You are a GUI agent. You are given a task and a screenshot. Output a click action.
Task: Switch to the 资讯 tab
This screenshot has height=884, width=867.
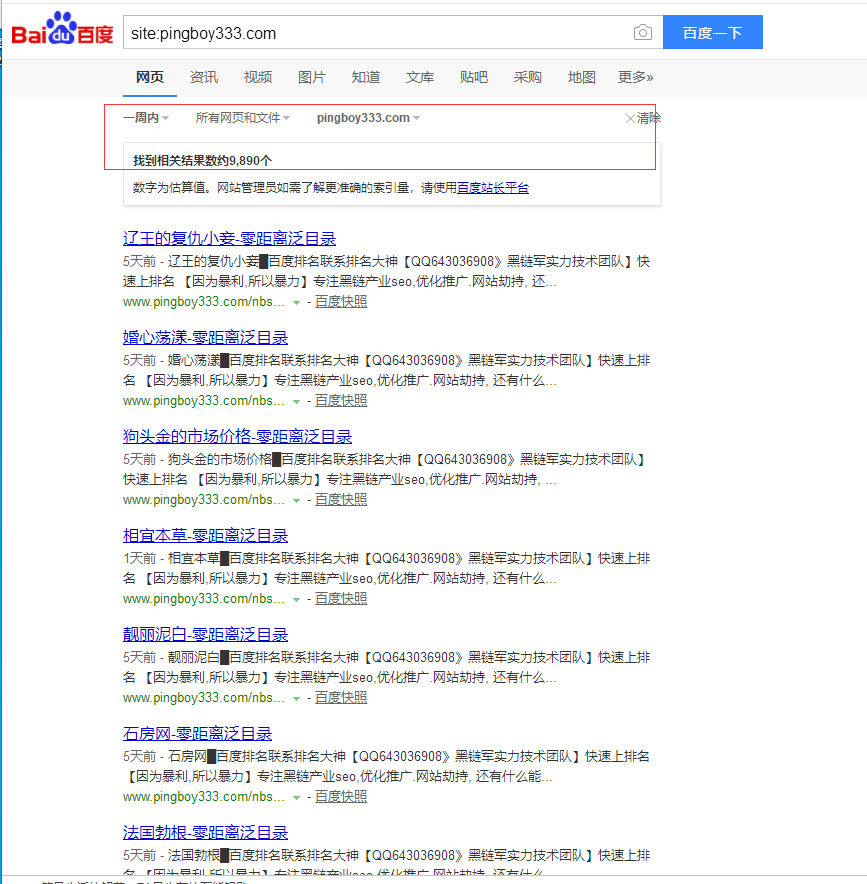[204, 77]
